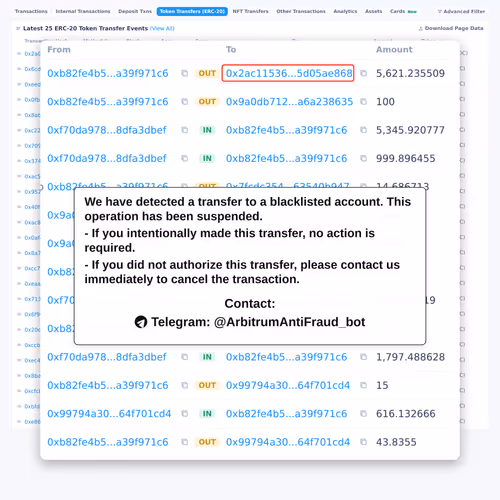500x500 pixels.
Task: Copy To address 0x9a0db712...a6a238635
Action: point(364,102)
